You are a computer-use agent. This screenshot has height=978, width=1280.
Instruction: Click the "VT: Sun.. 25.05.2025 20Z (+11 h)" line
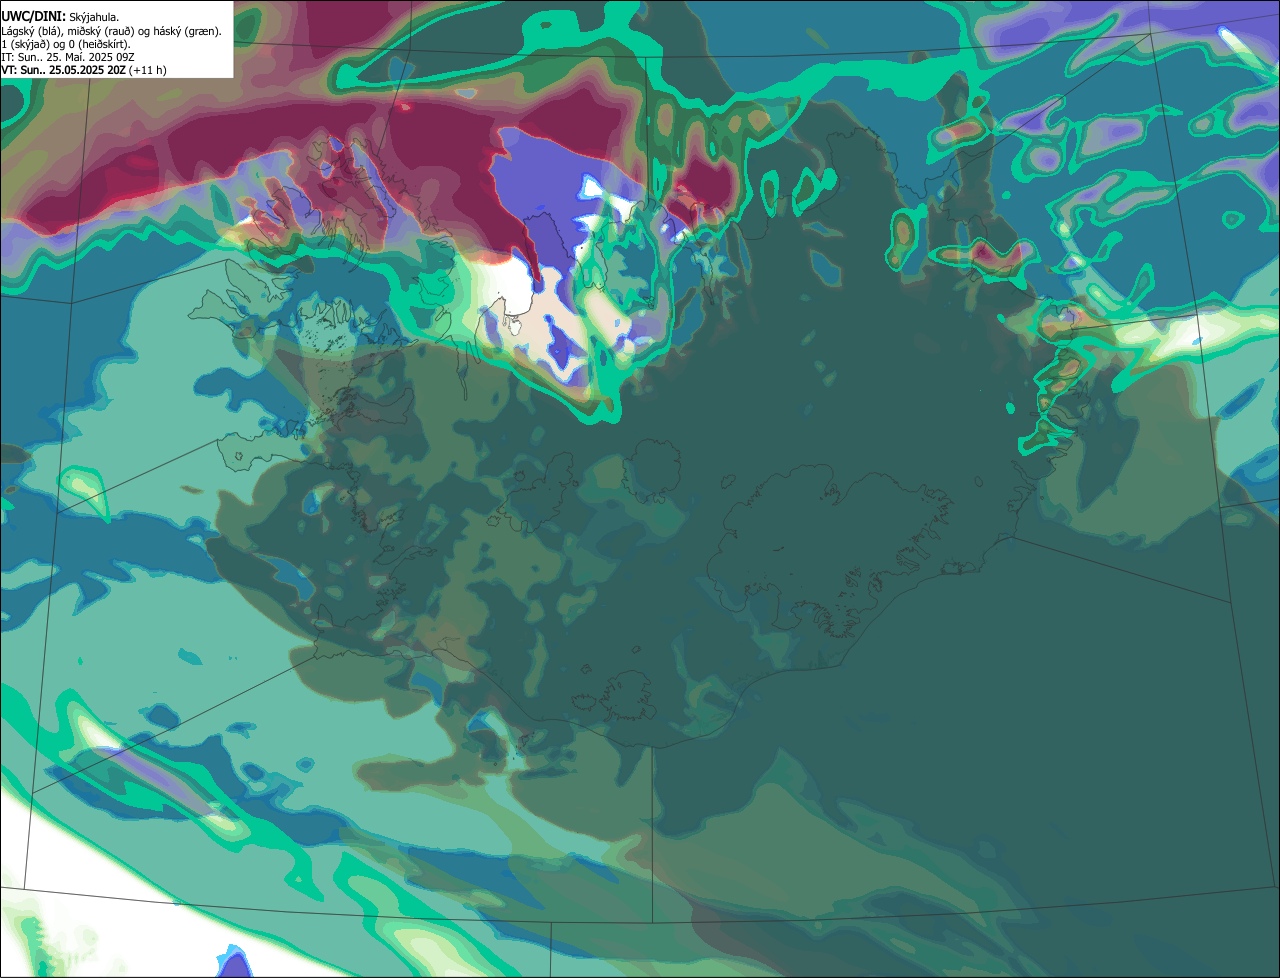[x=84, y=70]
